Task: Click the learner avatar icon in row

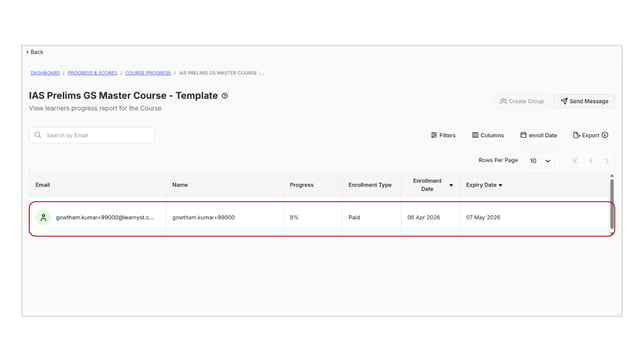Action: [43, 217]
